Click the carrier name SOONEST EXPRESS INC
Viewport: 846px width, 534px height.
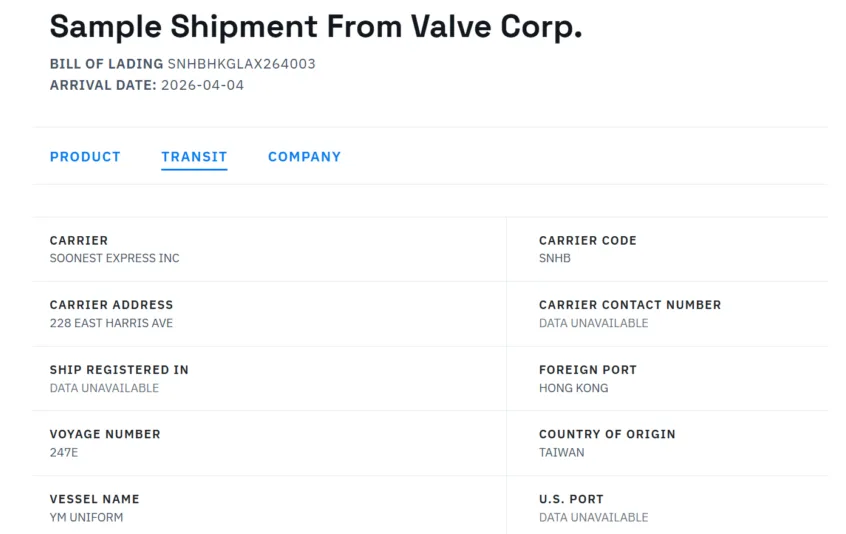115,258
